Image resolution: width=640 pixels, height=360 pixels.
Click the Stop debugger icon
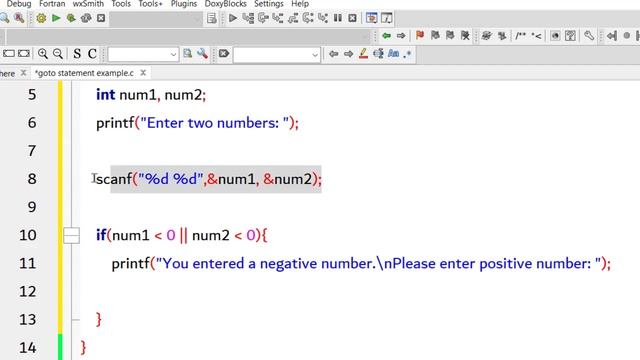click(x=352, y=18)
